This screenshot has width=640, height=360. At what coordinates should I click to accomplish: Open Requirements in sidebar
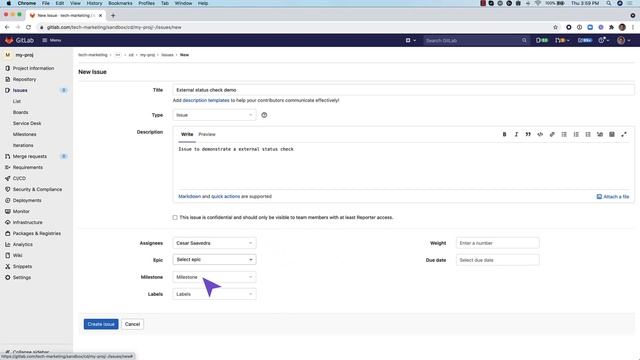[28, 167]
